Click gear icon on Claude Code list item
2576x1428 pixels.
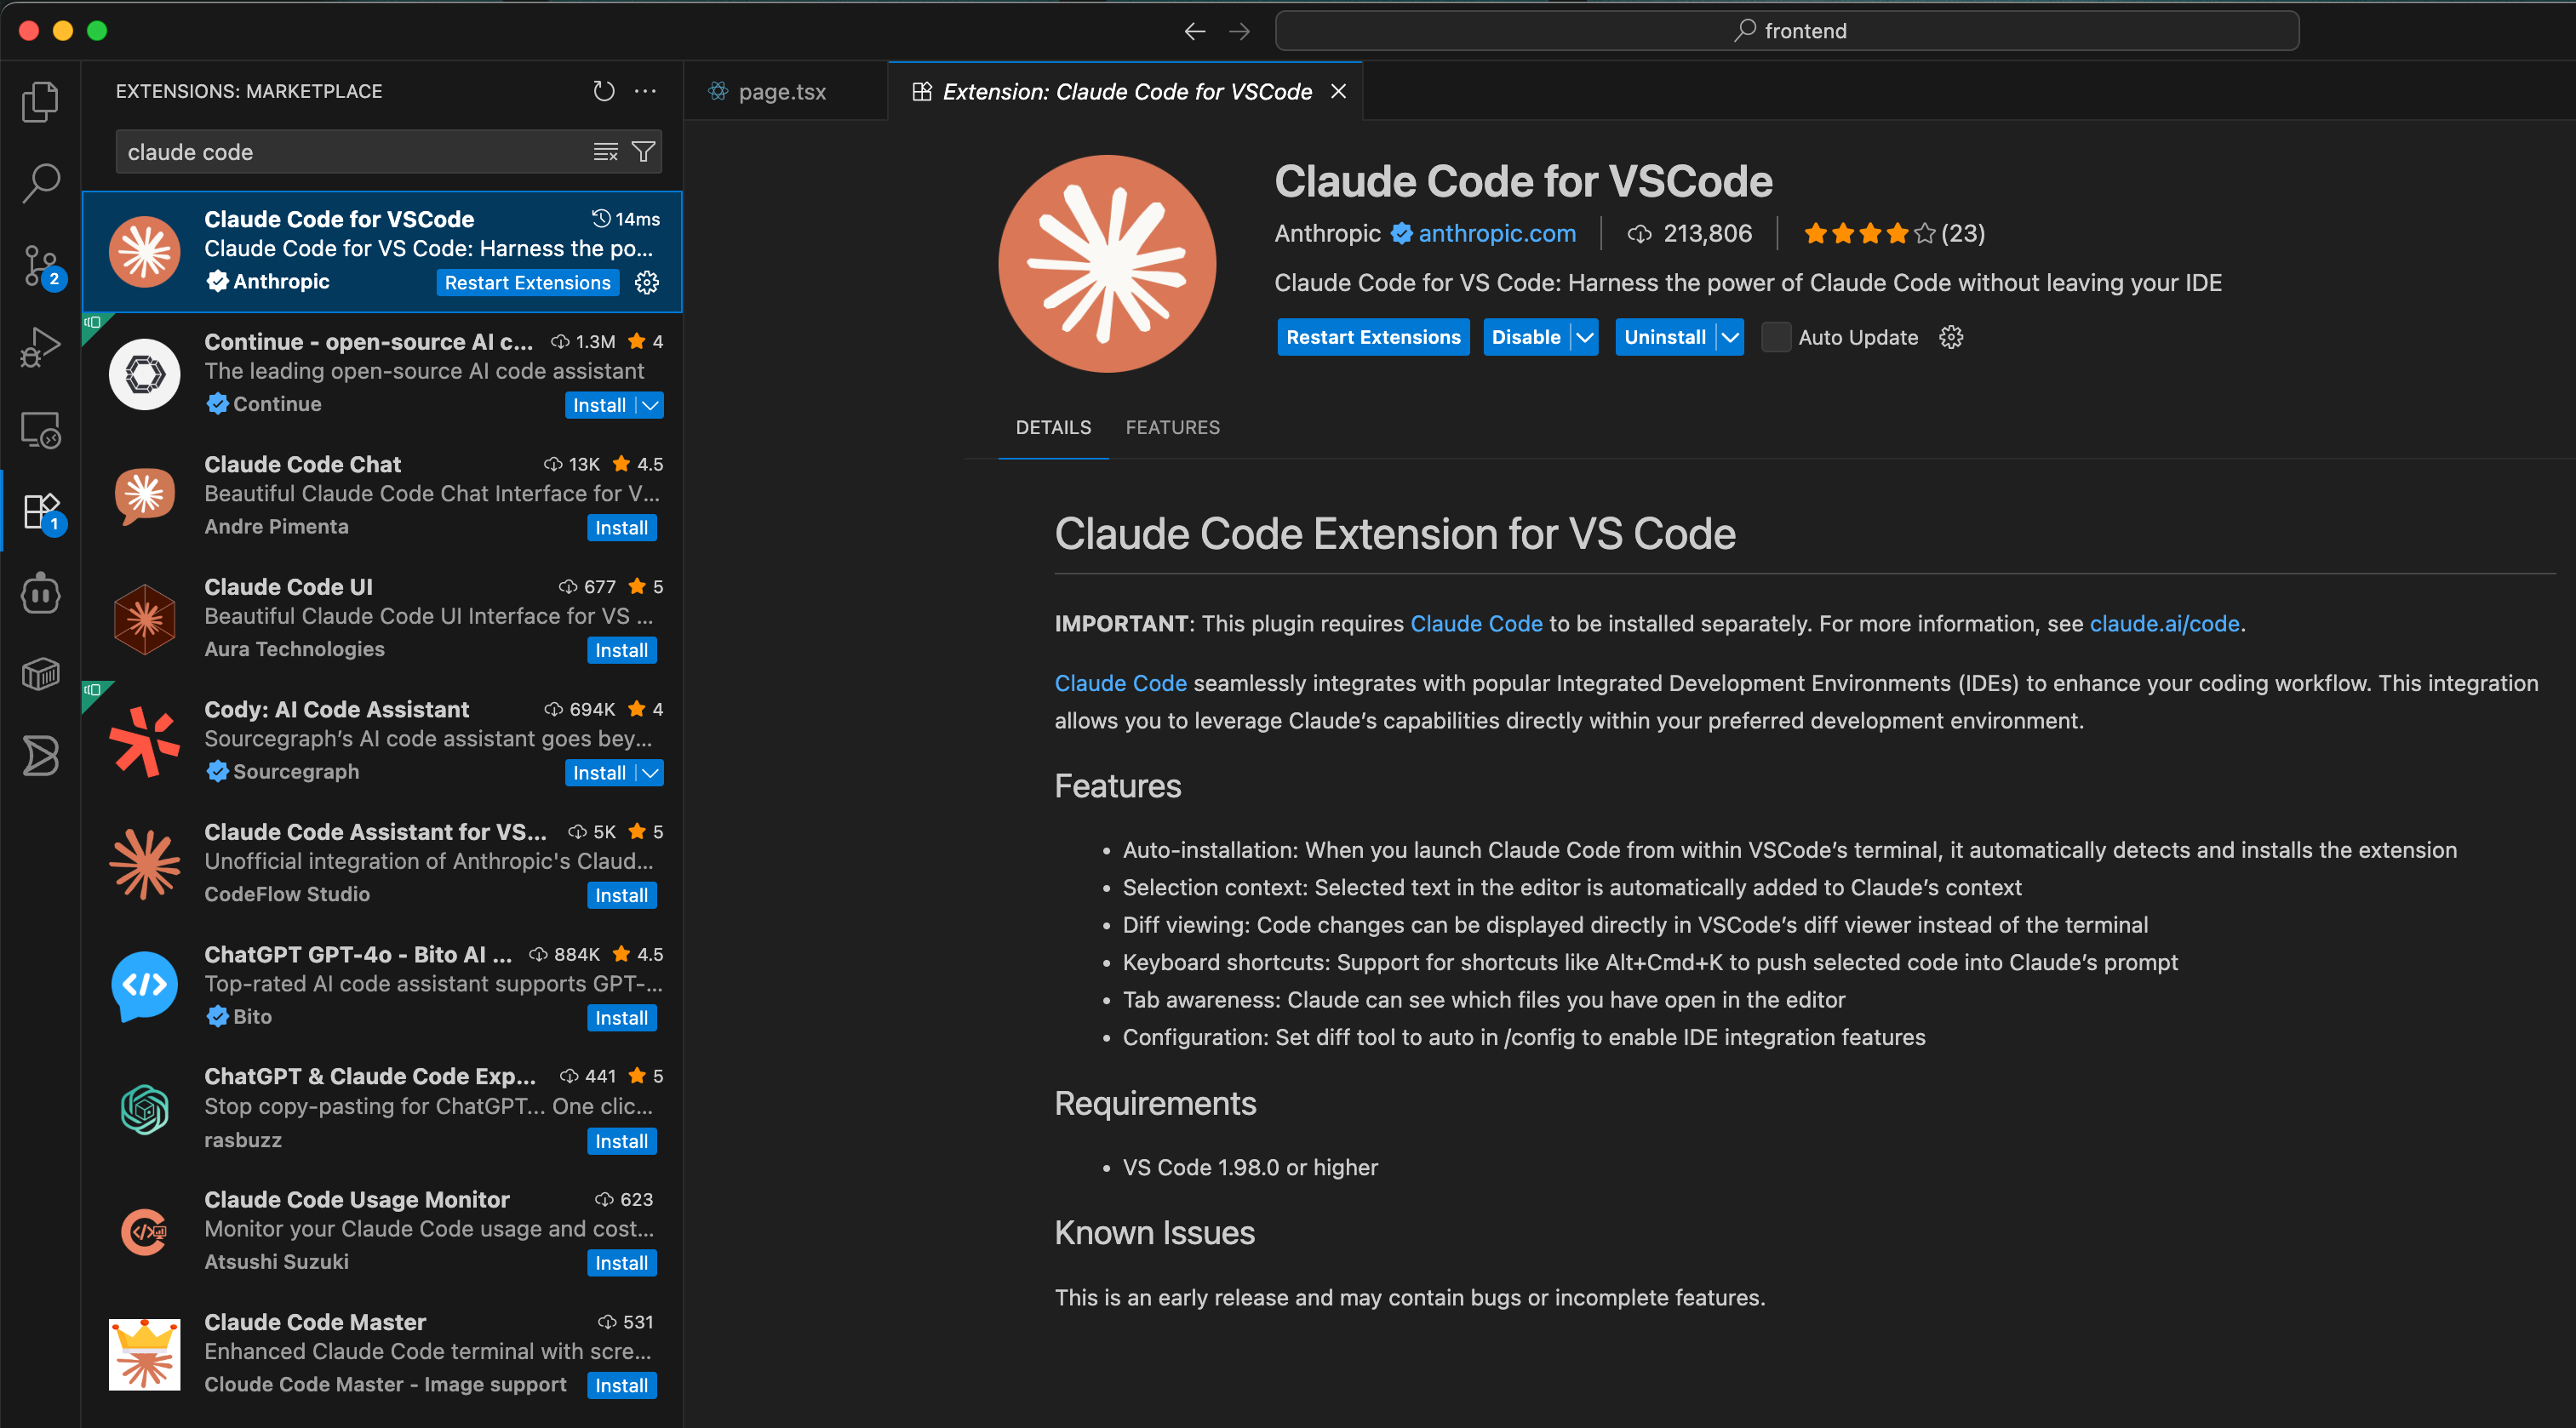[x=647, y=283]
